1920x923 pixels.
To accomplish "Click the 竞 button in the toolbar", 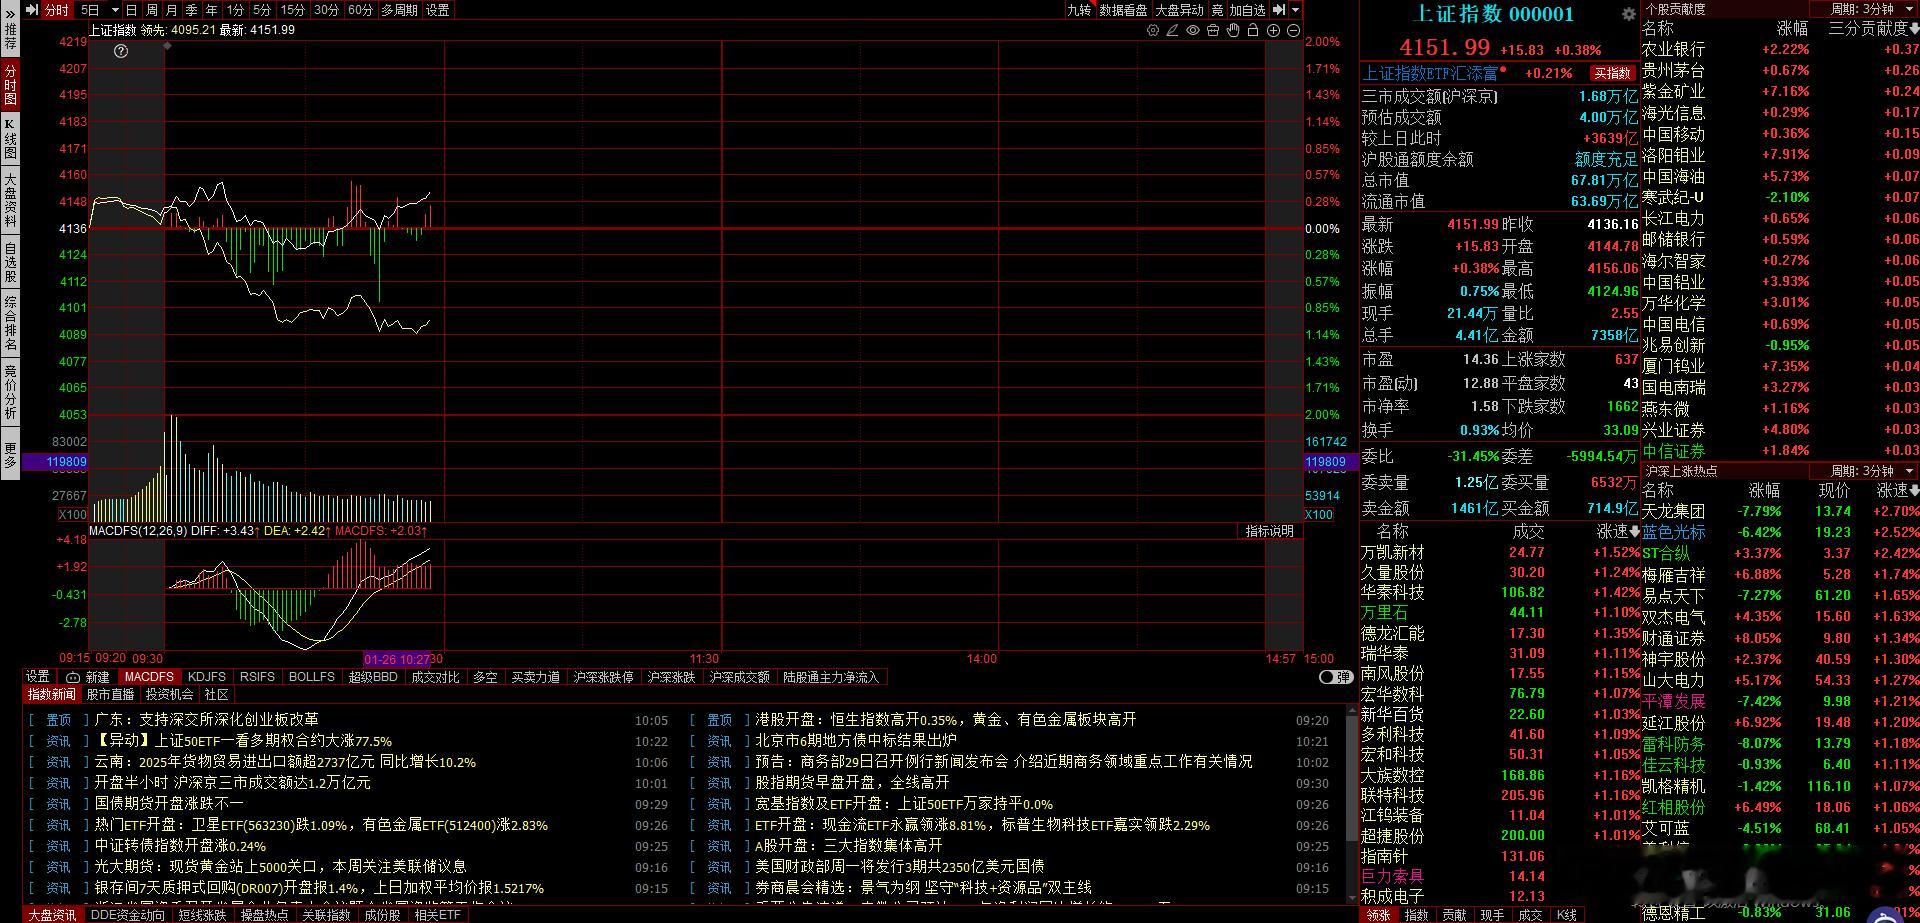I will [x=1217, y=10].
